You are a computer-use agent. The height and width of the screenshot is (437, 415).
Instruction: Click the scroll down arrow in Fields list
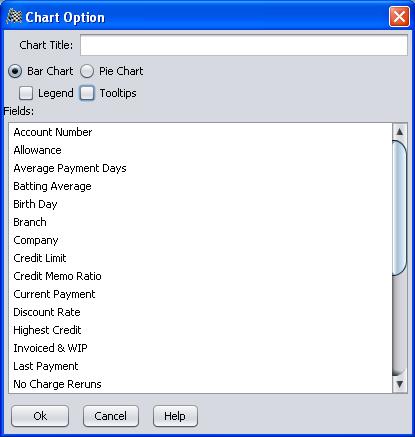(x=400, y=384)
